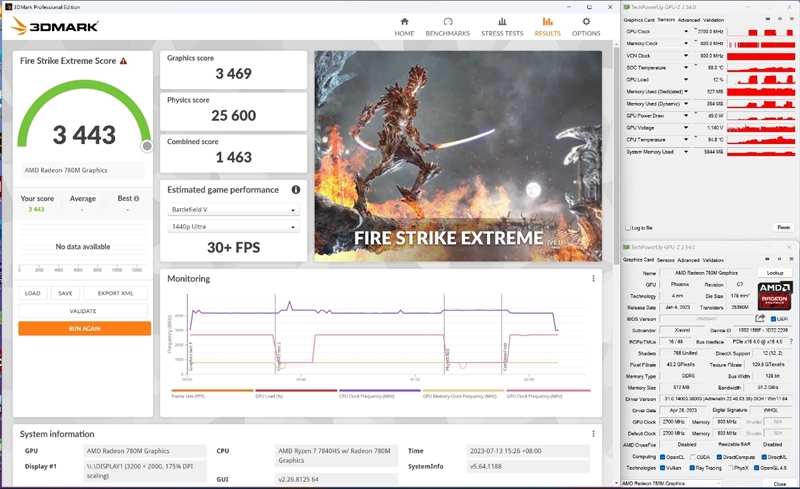Enable the Log to file checkbox

point(627,227)
